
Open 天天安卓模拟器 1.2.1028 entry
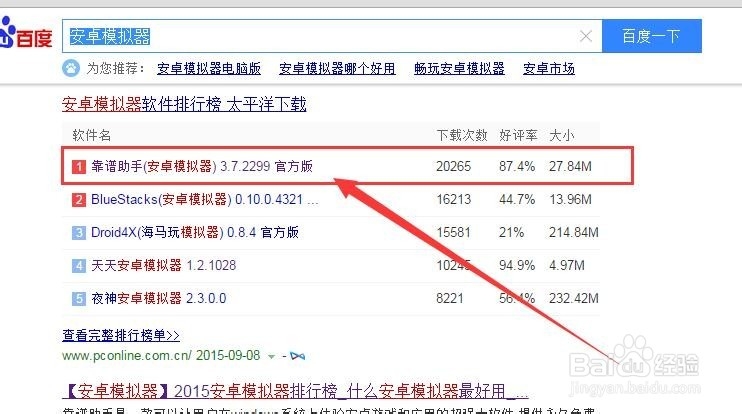163,265
